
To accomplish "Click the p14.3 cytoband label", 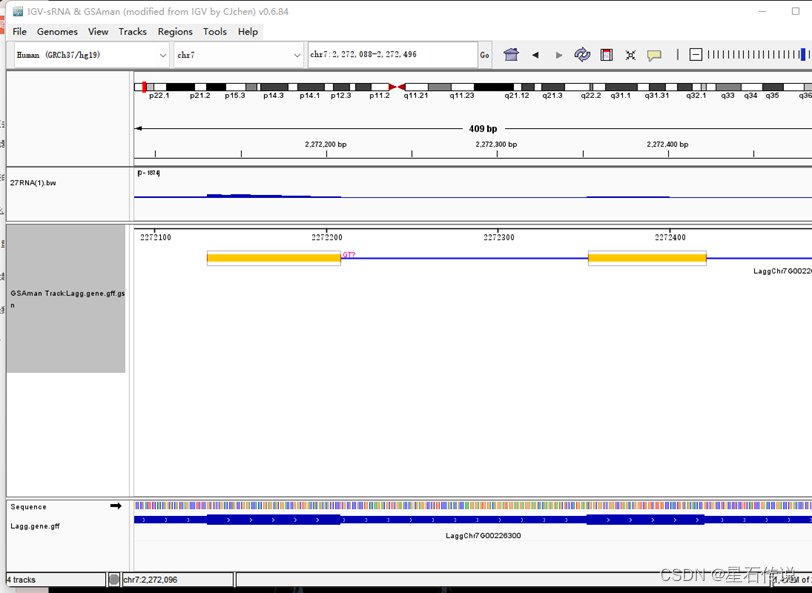I will (x=273, y=96).
